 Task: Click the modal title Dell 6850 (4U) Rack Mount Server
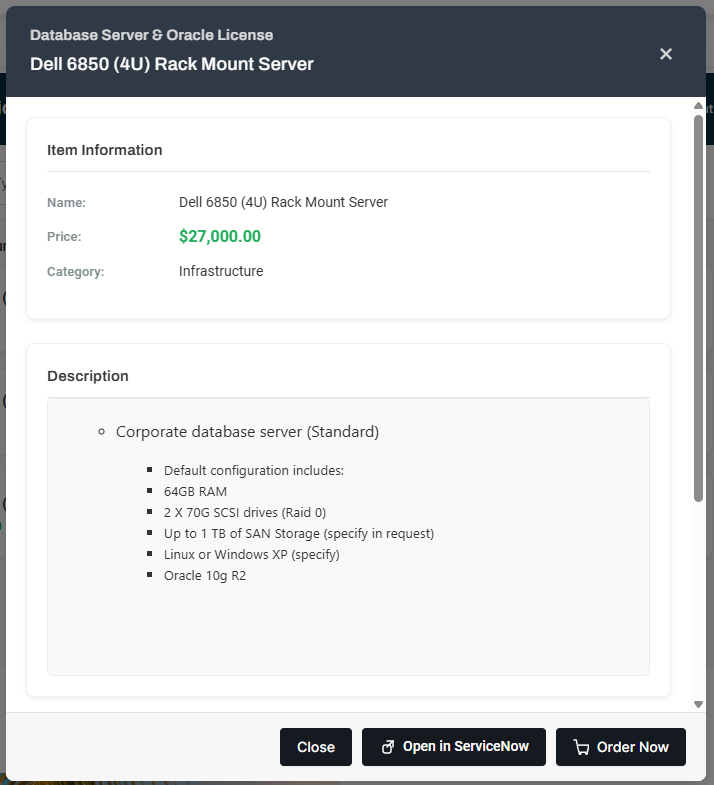point(172,64)
